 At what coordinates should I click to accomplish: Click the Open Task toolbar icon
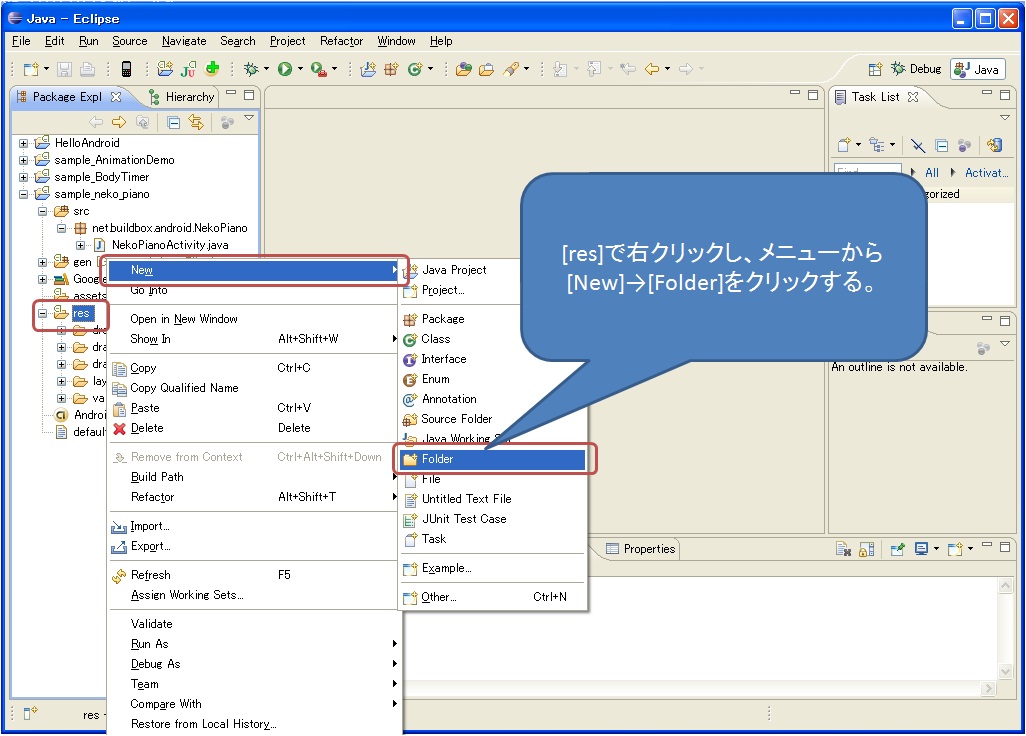pyautogui.click(x=487, y=69)
